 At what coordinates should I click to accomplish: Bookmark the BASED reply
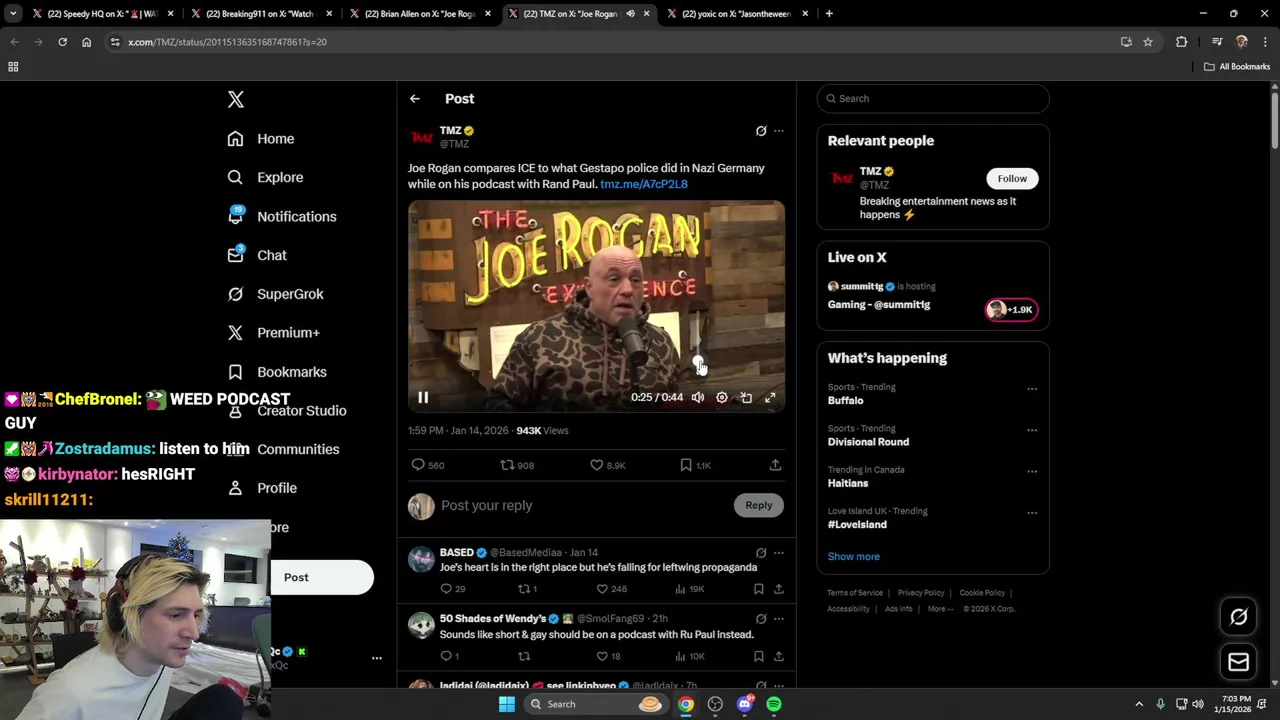759,589
